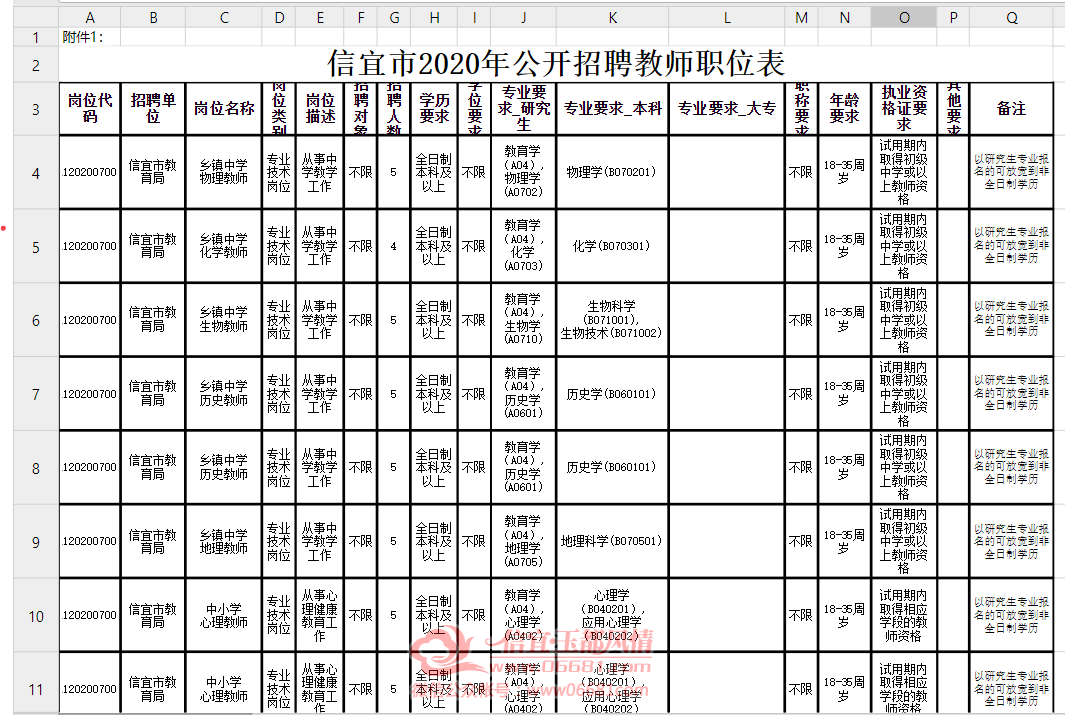This screenshot has height=715, width=1065.
Task: Select the column Q header
Action: [1012, 18]
